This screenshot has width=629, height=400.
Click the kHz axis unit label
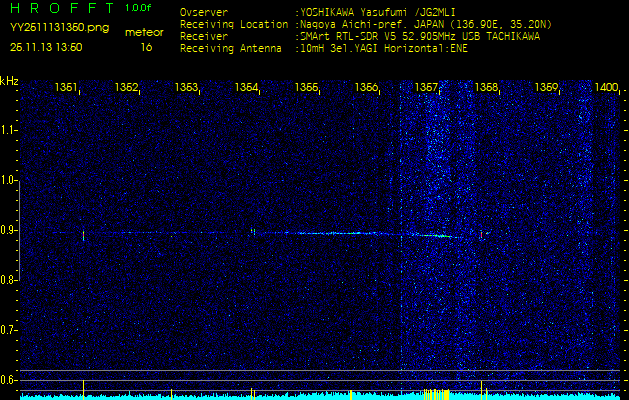(9, 80)
